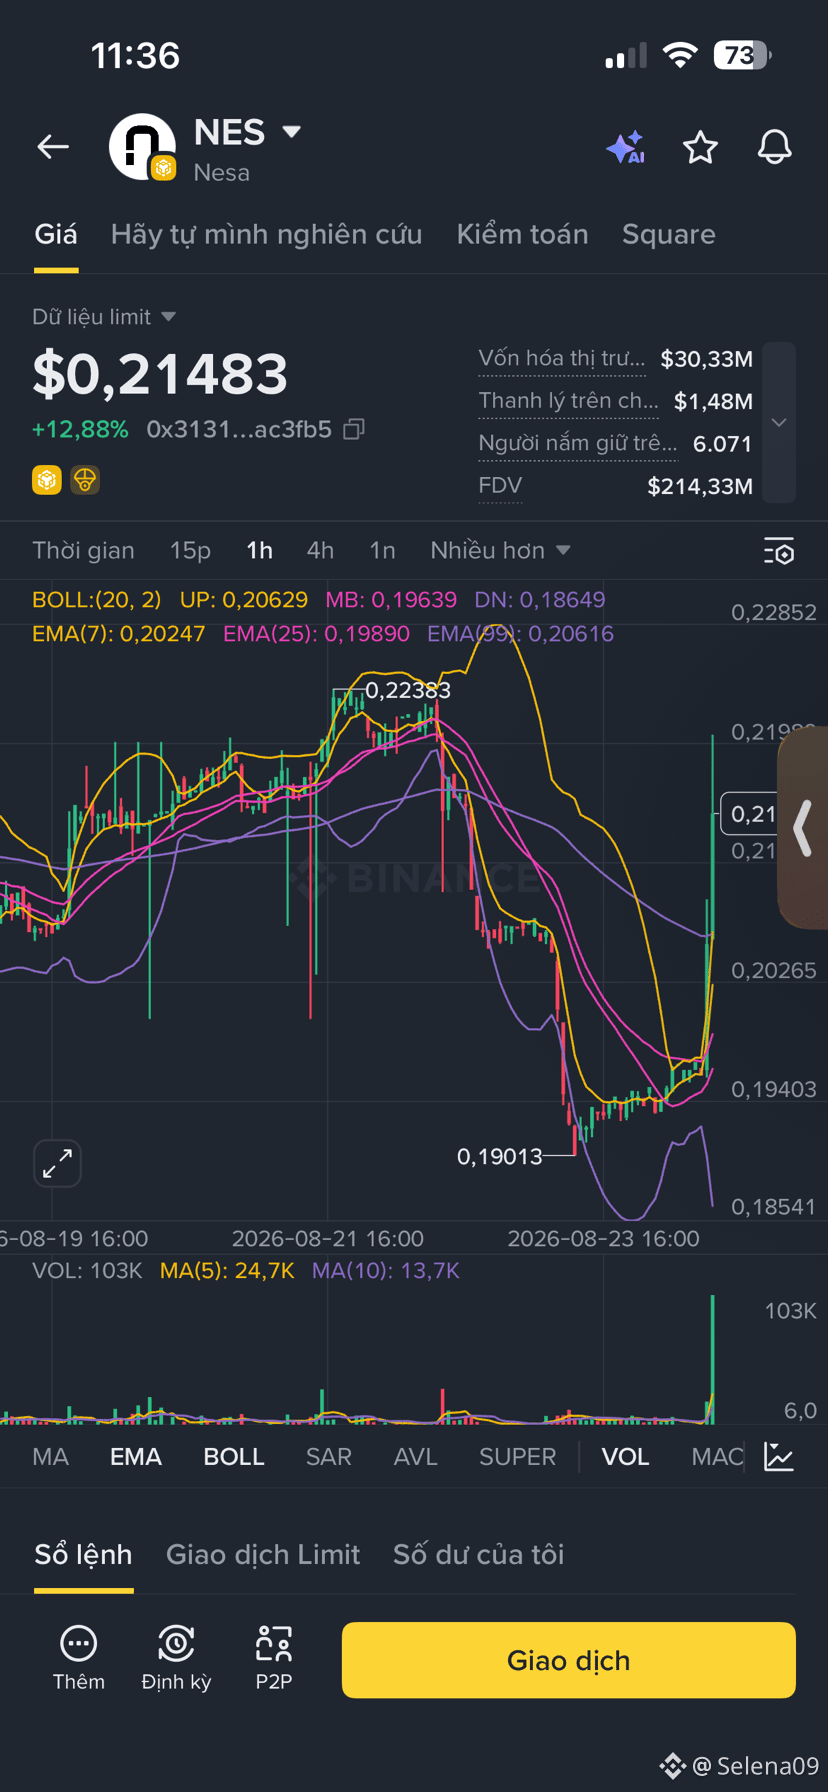Tap the yellow BNB chain badge
Screen dimensions: 828x1792
[47, 480]
